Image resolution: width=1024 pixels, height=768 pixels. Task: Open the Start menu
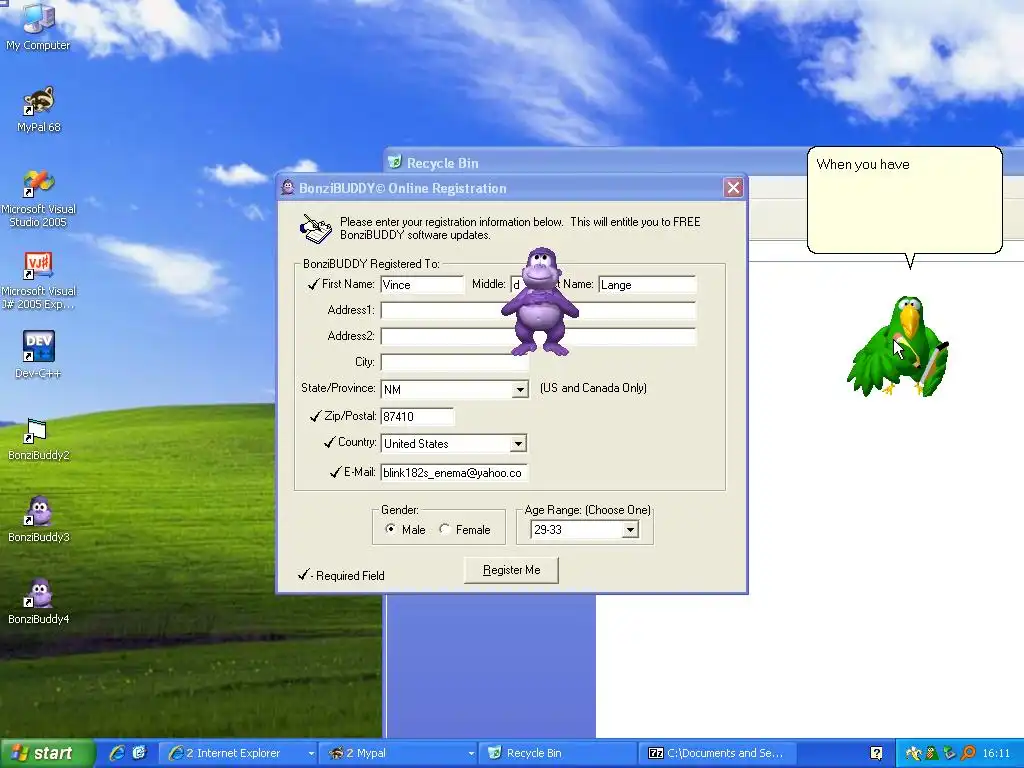[x=47, y=753]
